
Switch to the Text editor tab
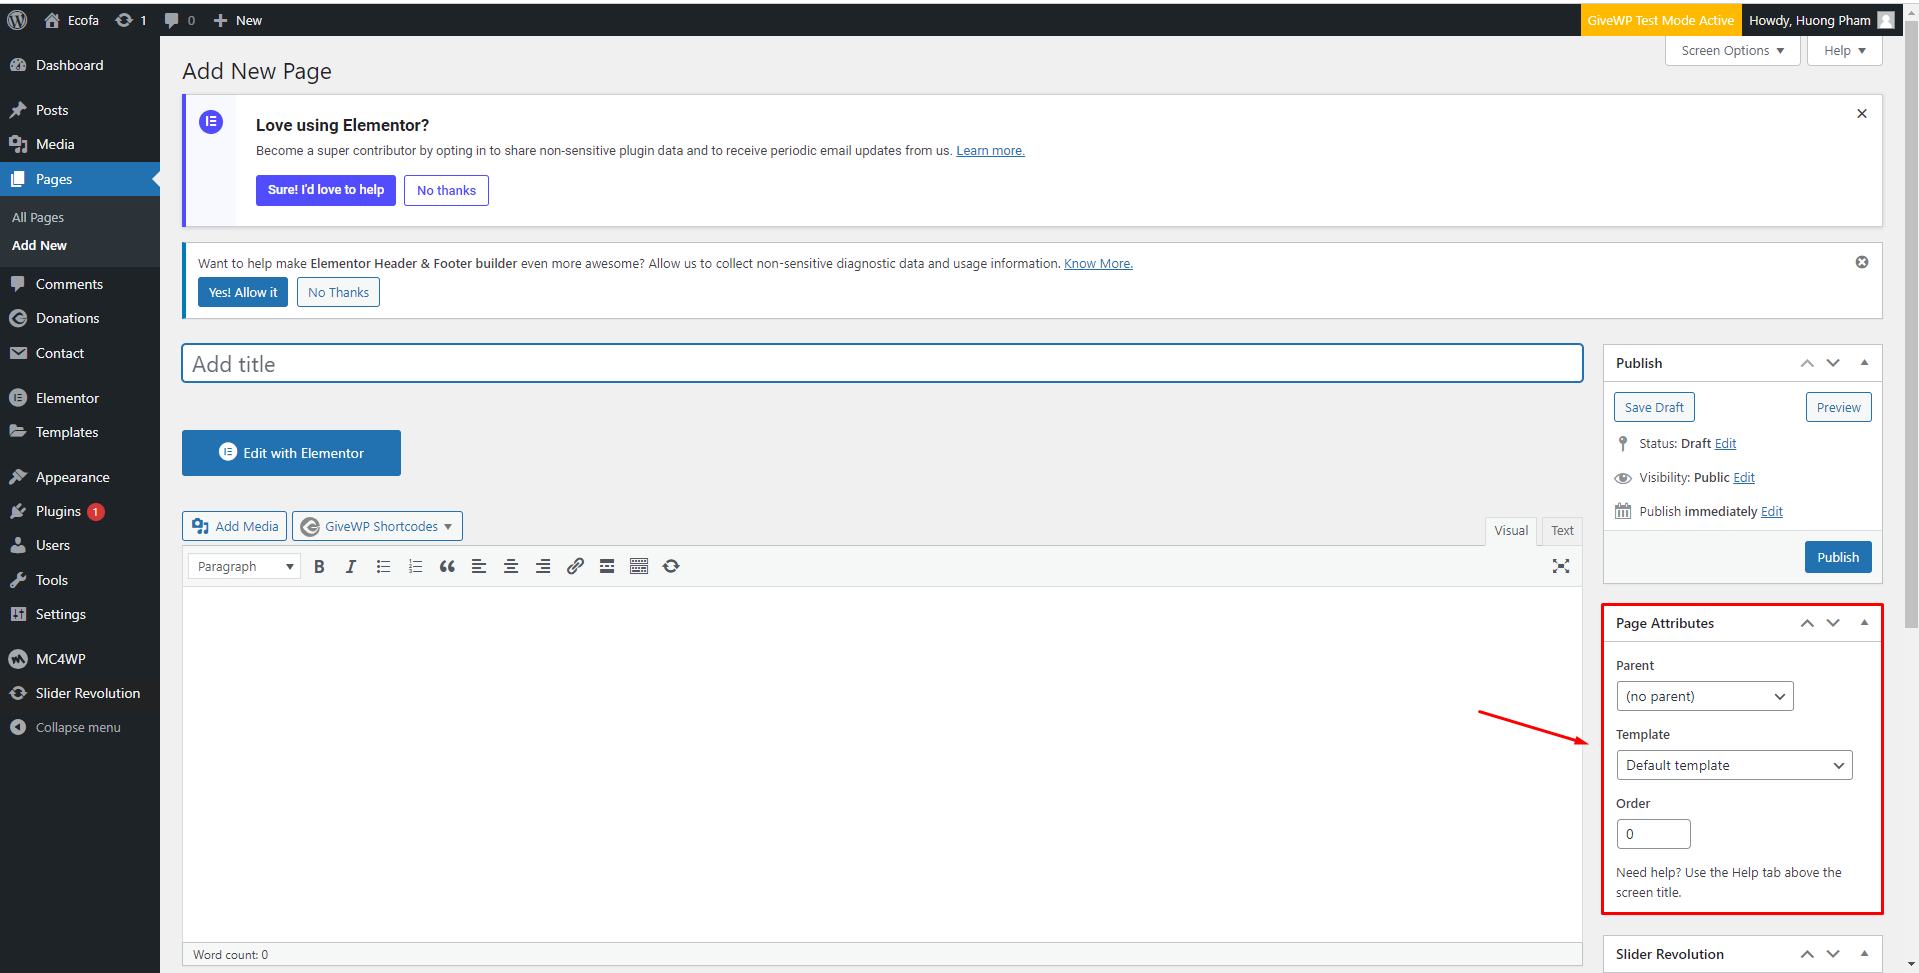(1562, 531)
